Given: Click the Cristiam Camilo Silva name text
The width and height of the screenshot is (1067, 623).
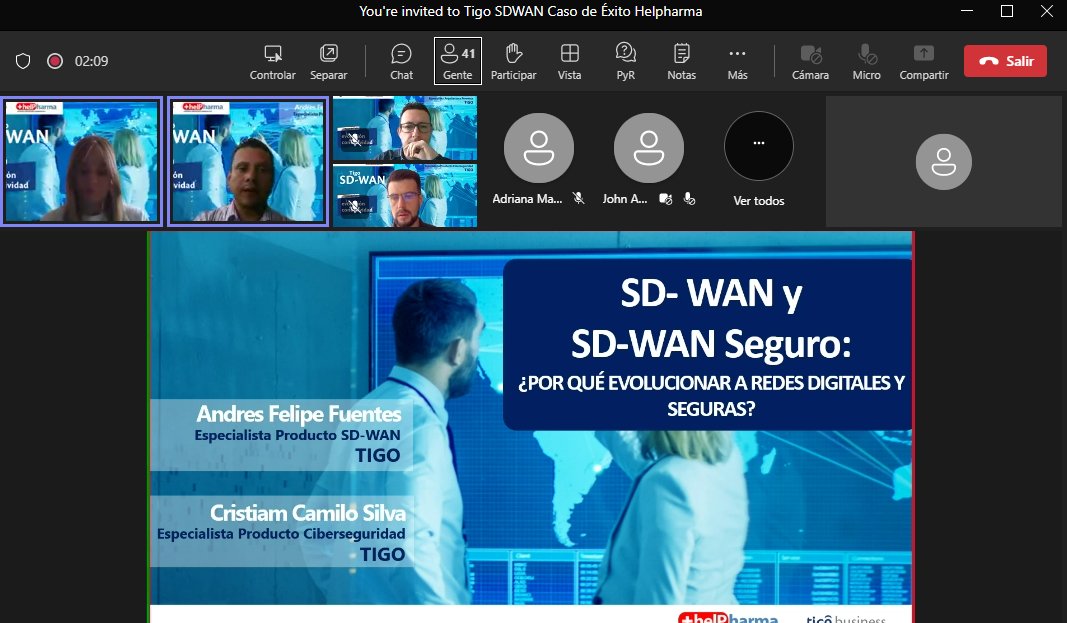Looking at the screenshot, I should click(308, 513).
